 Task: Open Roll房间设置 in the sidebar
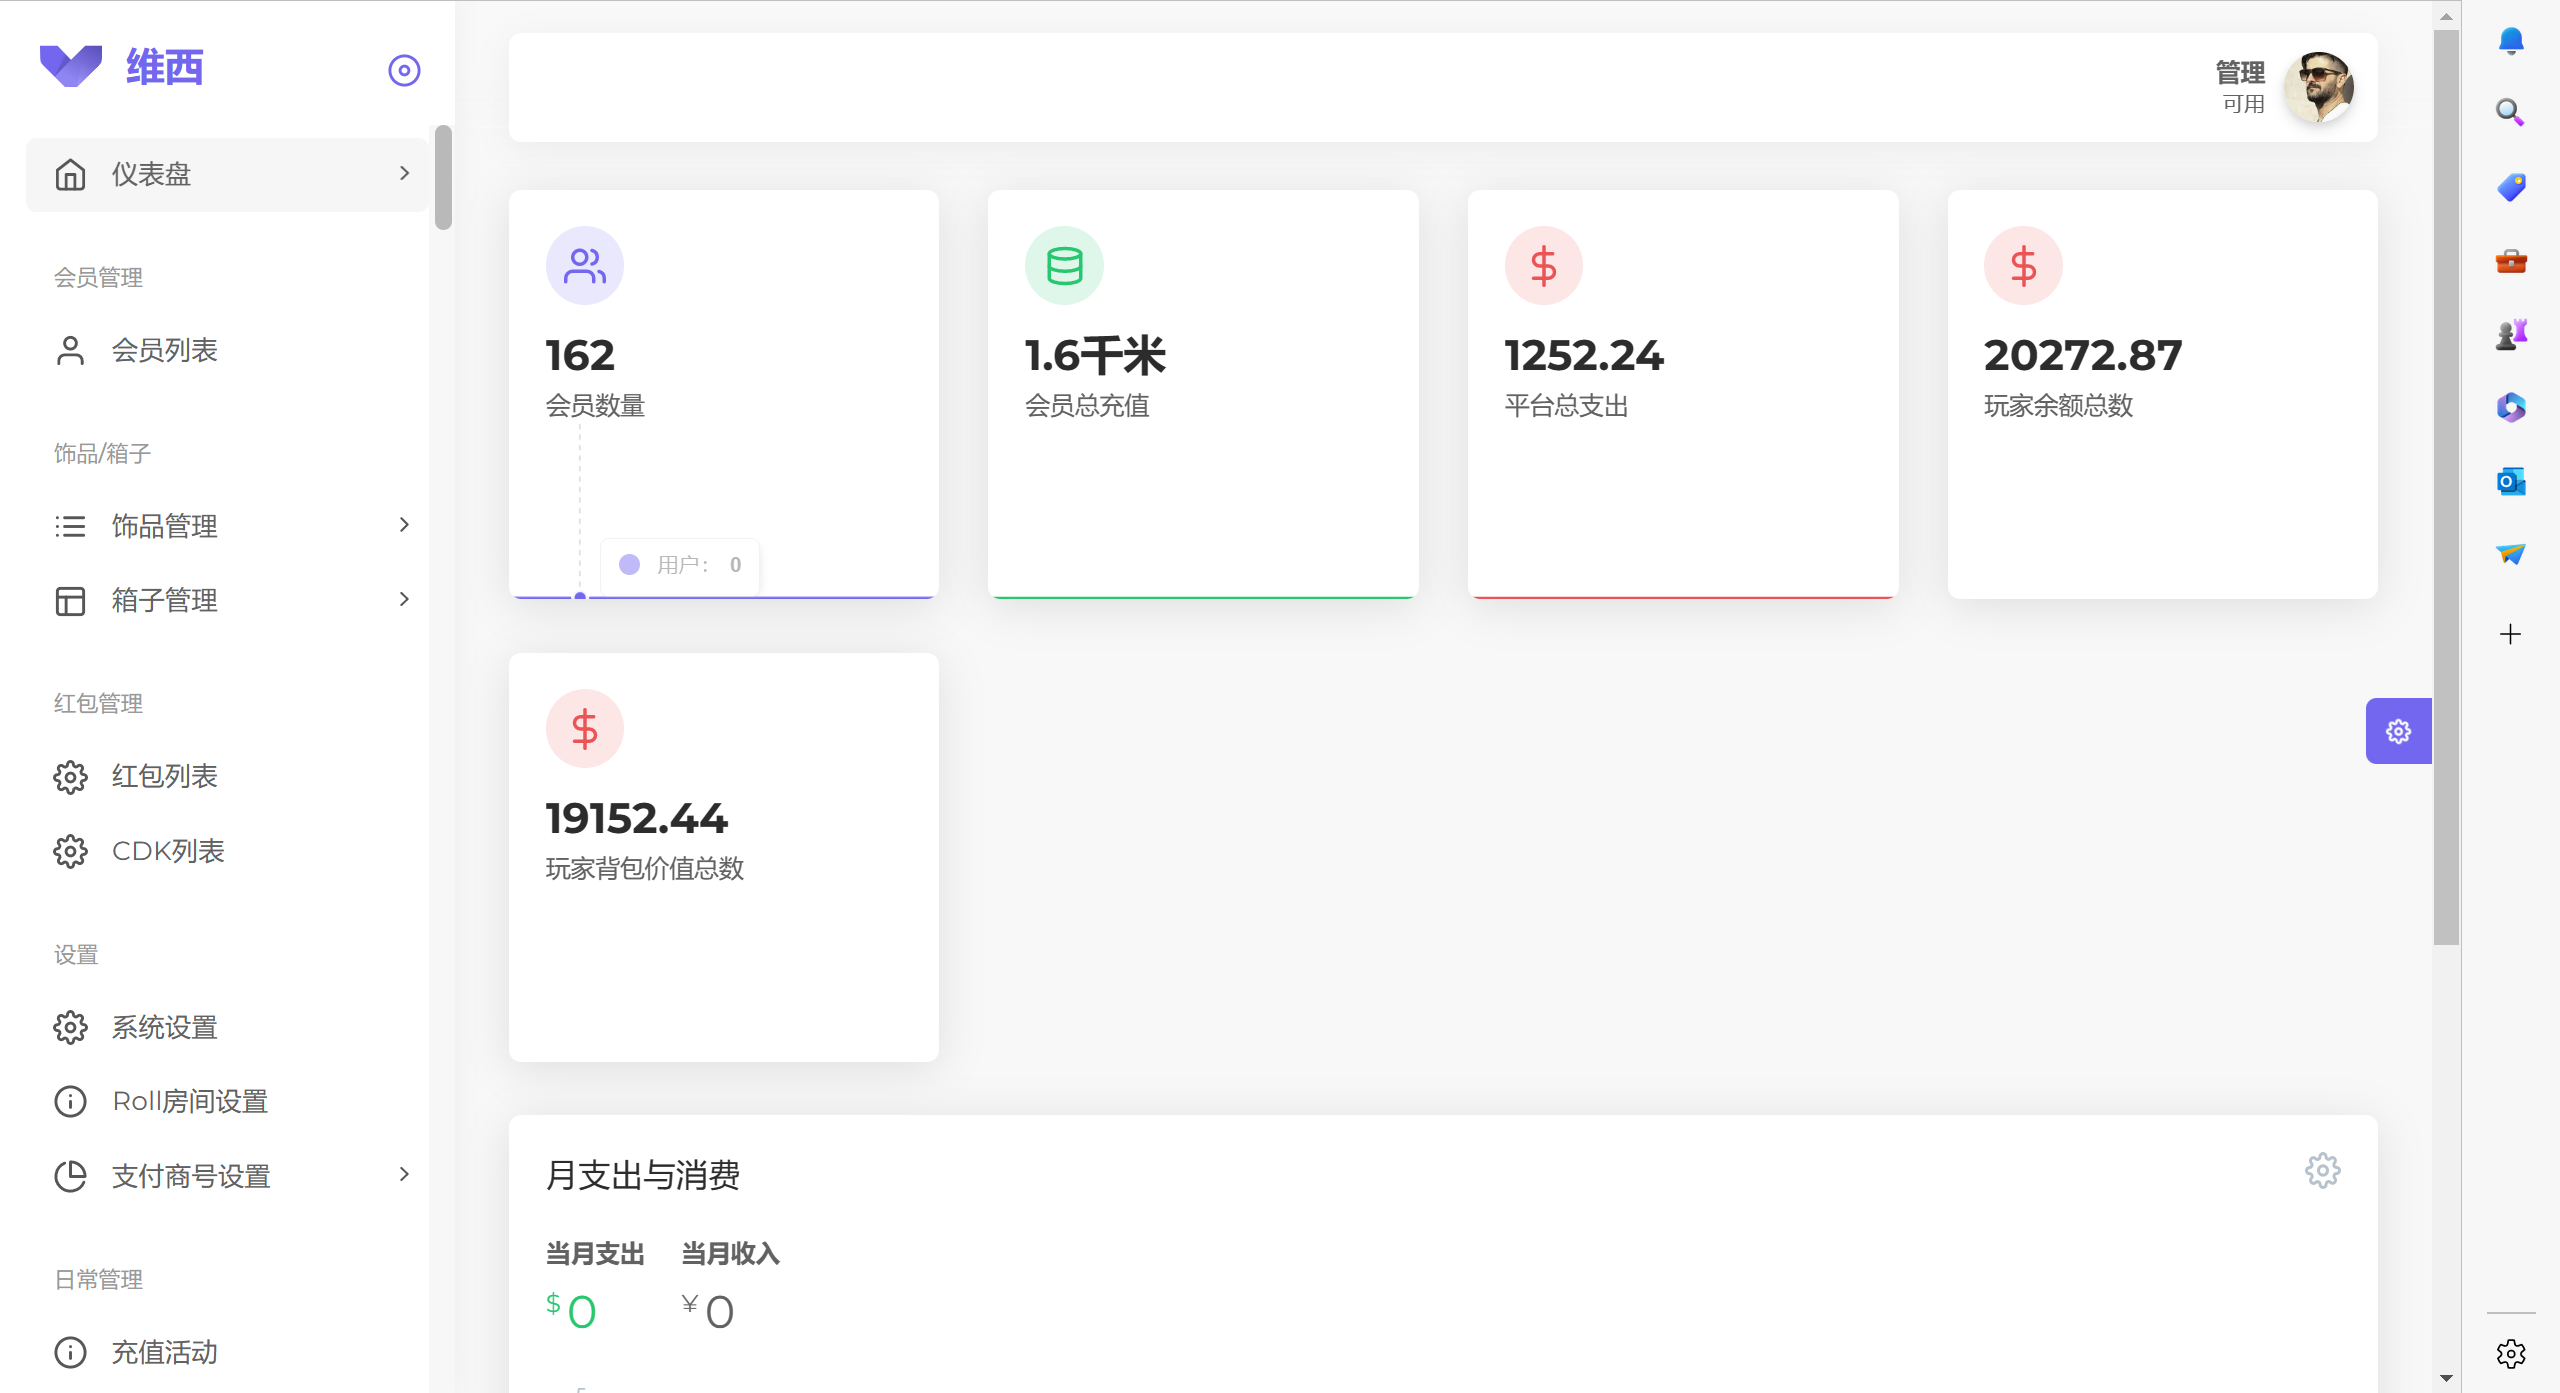[x=190, y=1101]
